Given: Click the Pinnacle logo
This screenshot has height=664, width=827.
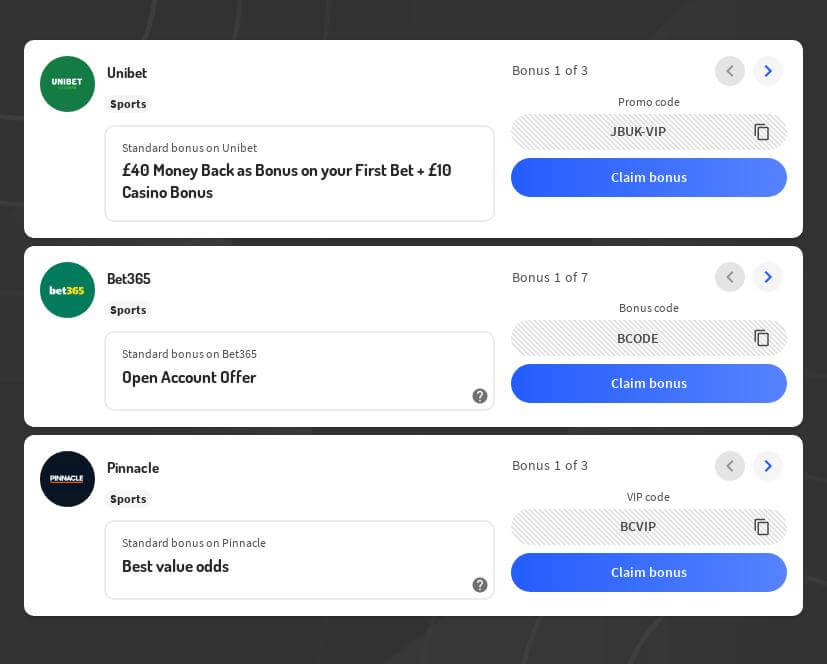Looking at the screenshot, I should coord(67,479).
